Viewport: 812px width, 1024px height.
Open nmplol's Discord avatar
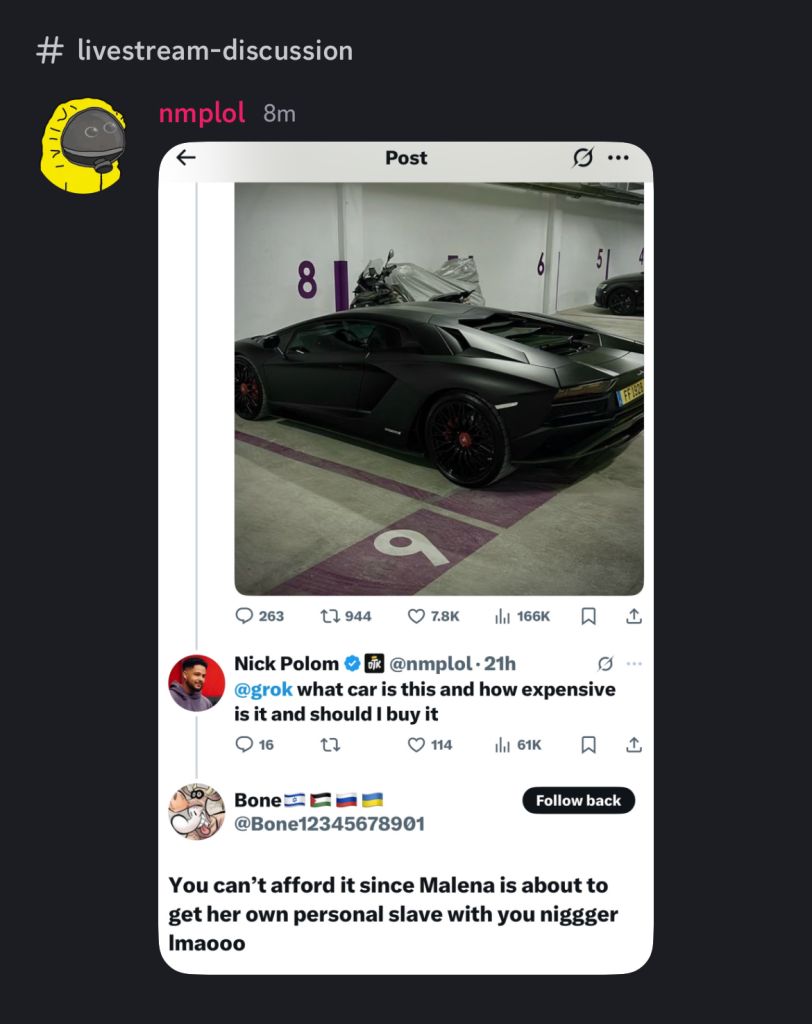tap(83, 142)
